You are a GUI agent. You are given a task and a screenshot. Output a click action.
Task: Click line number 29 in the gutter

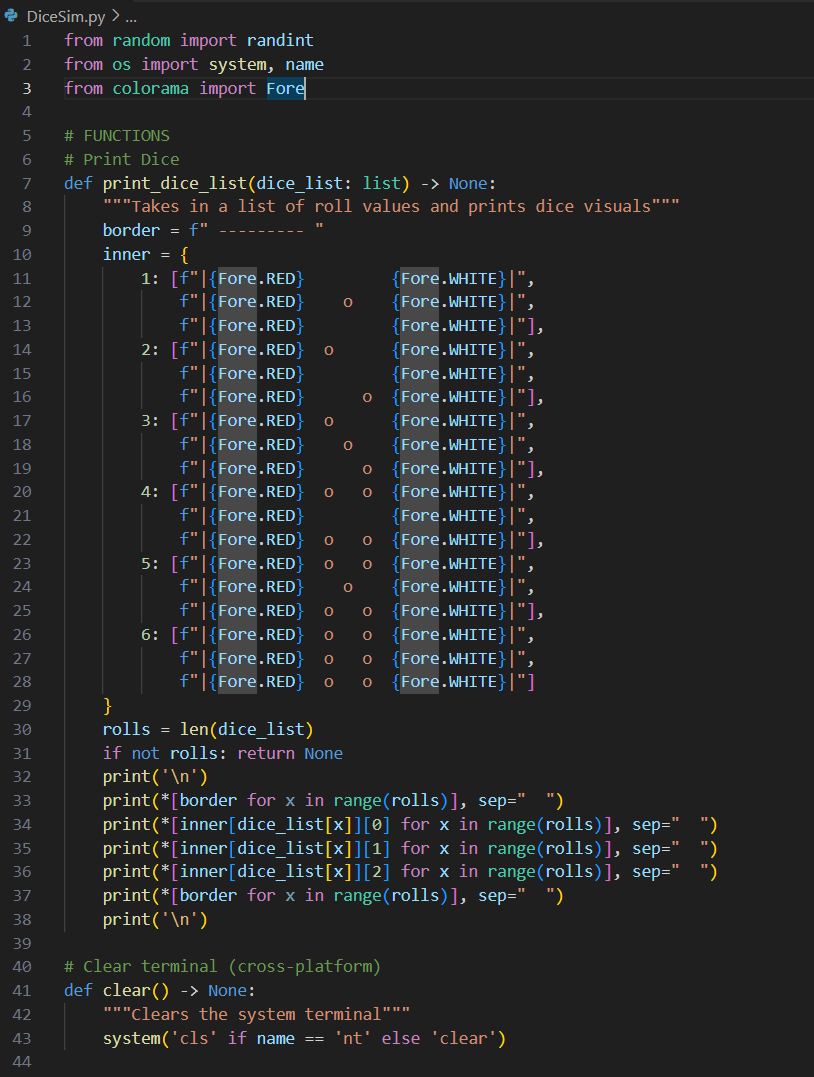tap(22, 705)
